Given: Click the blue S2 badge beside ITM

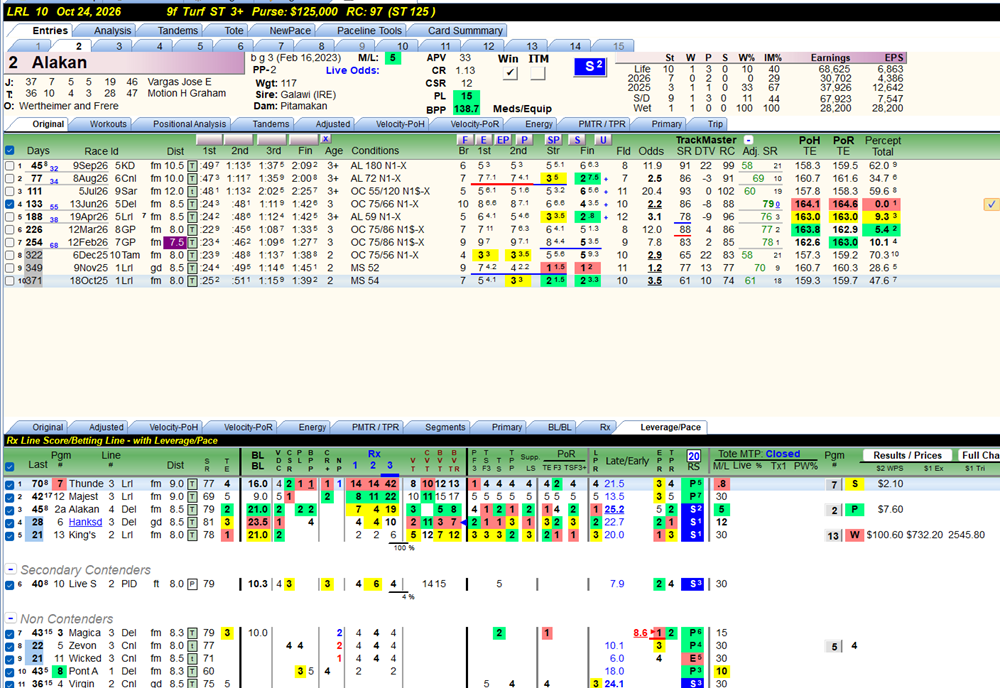Looking at the screenshot, I should tap(590, 67).
